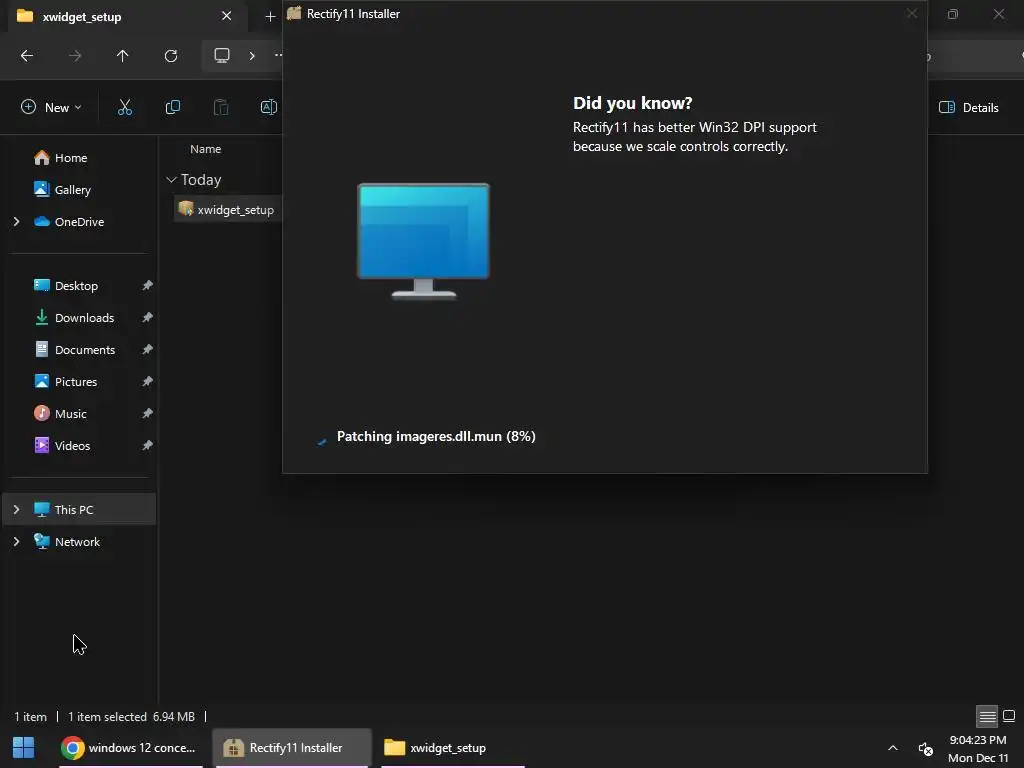Click the muted volume tray icon
The image size is (1024, 768).
pos(925,748)
